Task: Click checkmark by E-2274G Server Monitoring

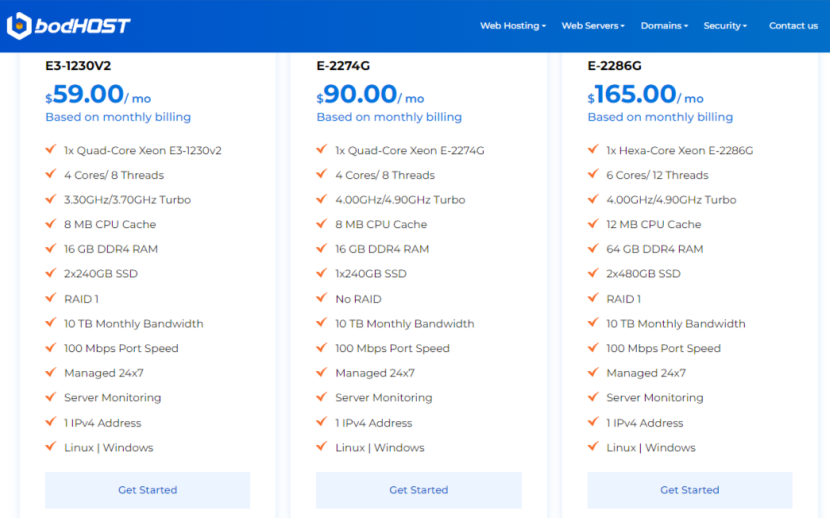Action: (321, 397)
